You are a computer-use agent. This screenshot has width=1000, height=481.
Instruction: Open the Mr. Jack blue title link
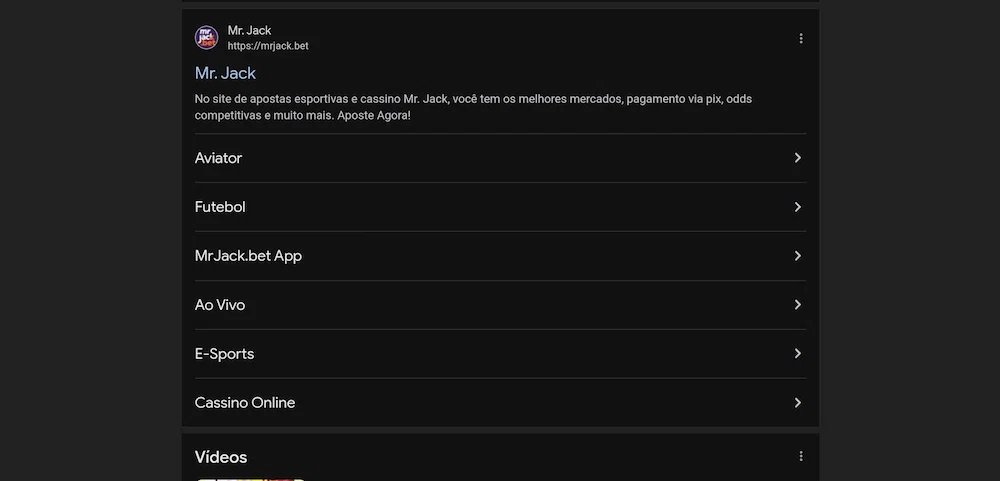pyautogui.click(x=225, y=73)
